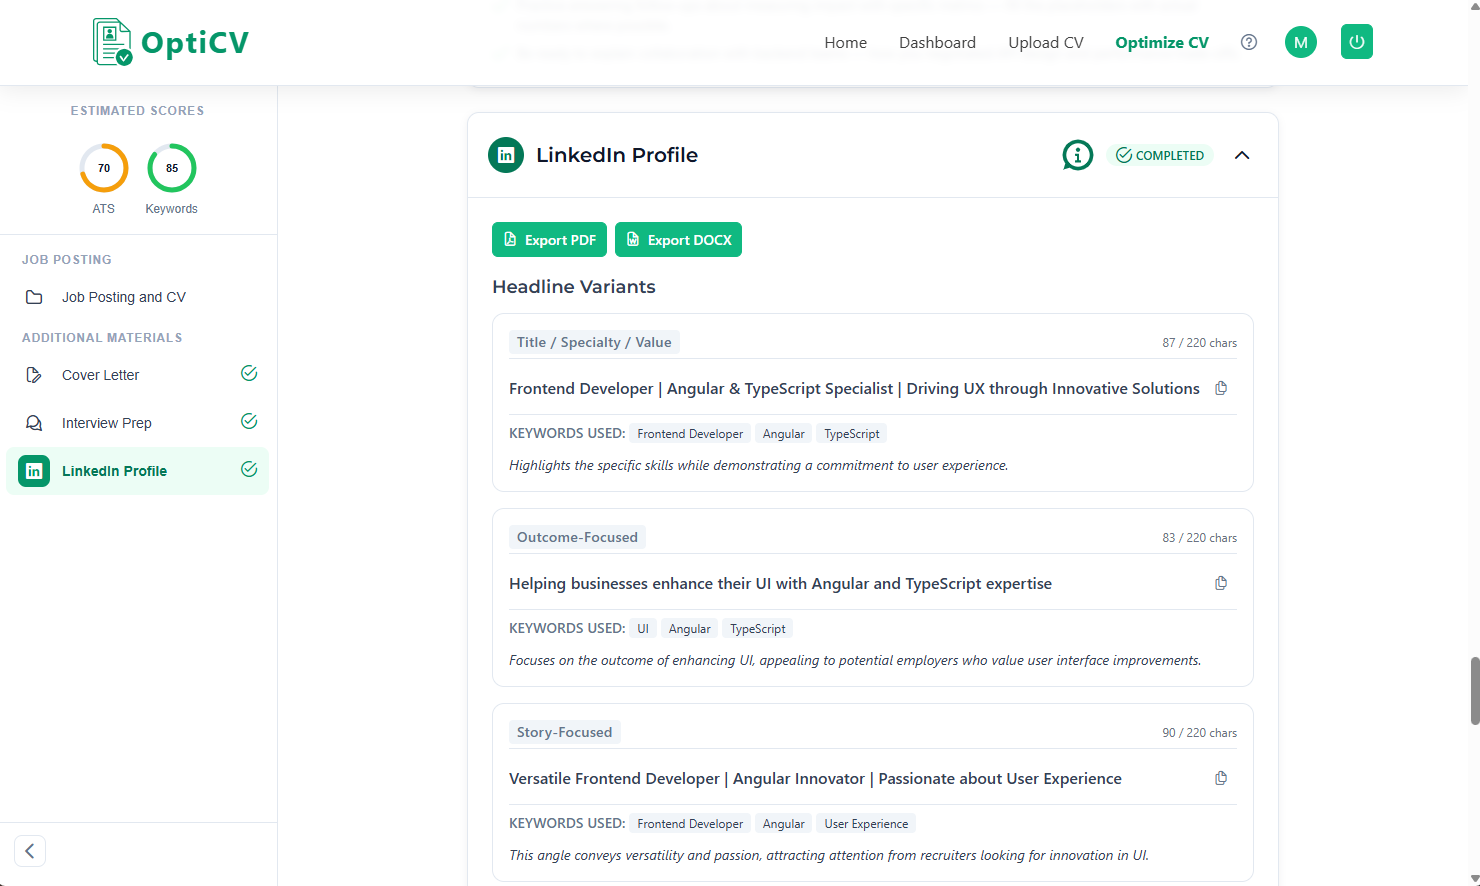
Task: Click the LinkedIn logo in section header
Action: [506, 155]
